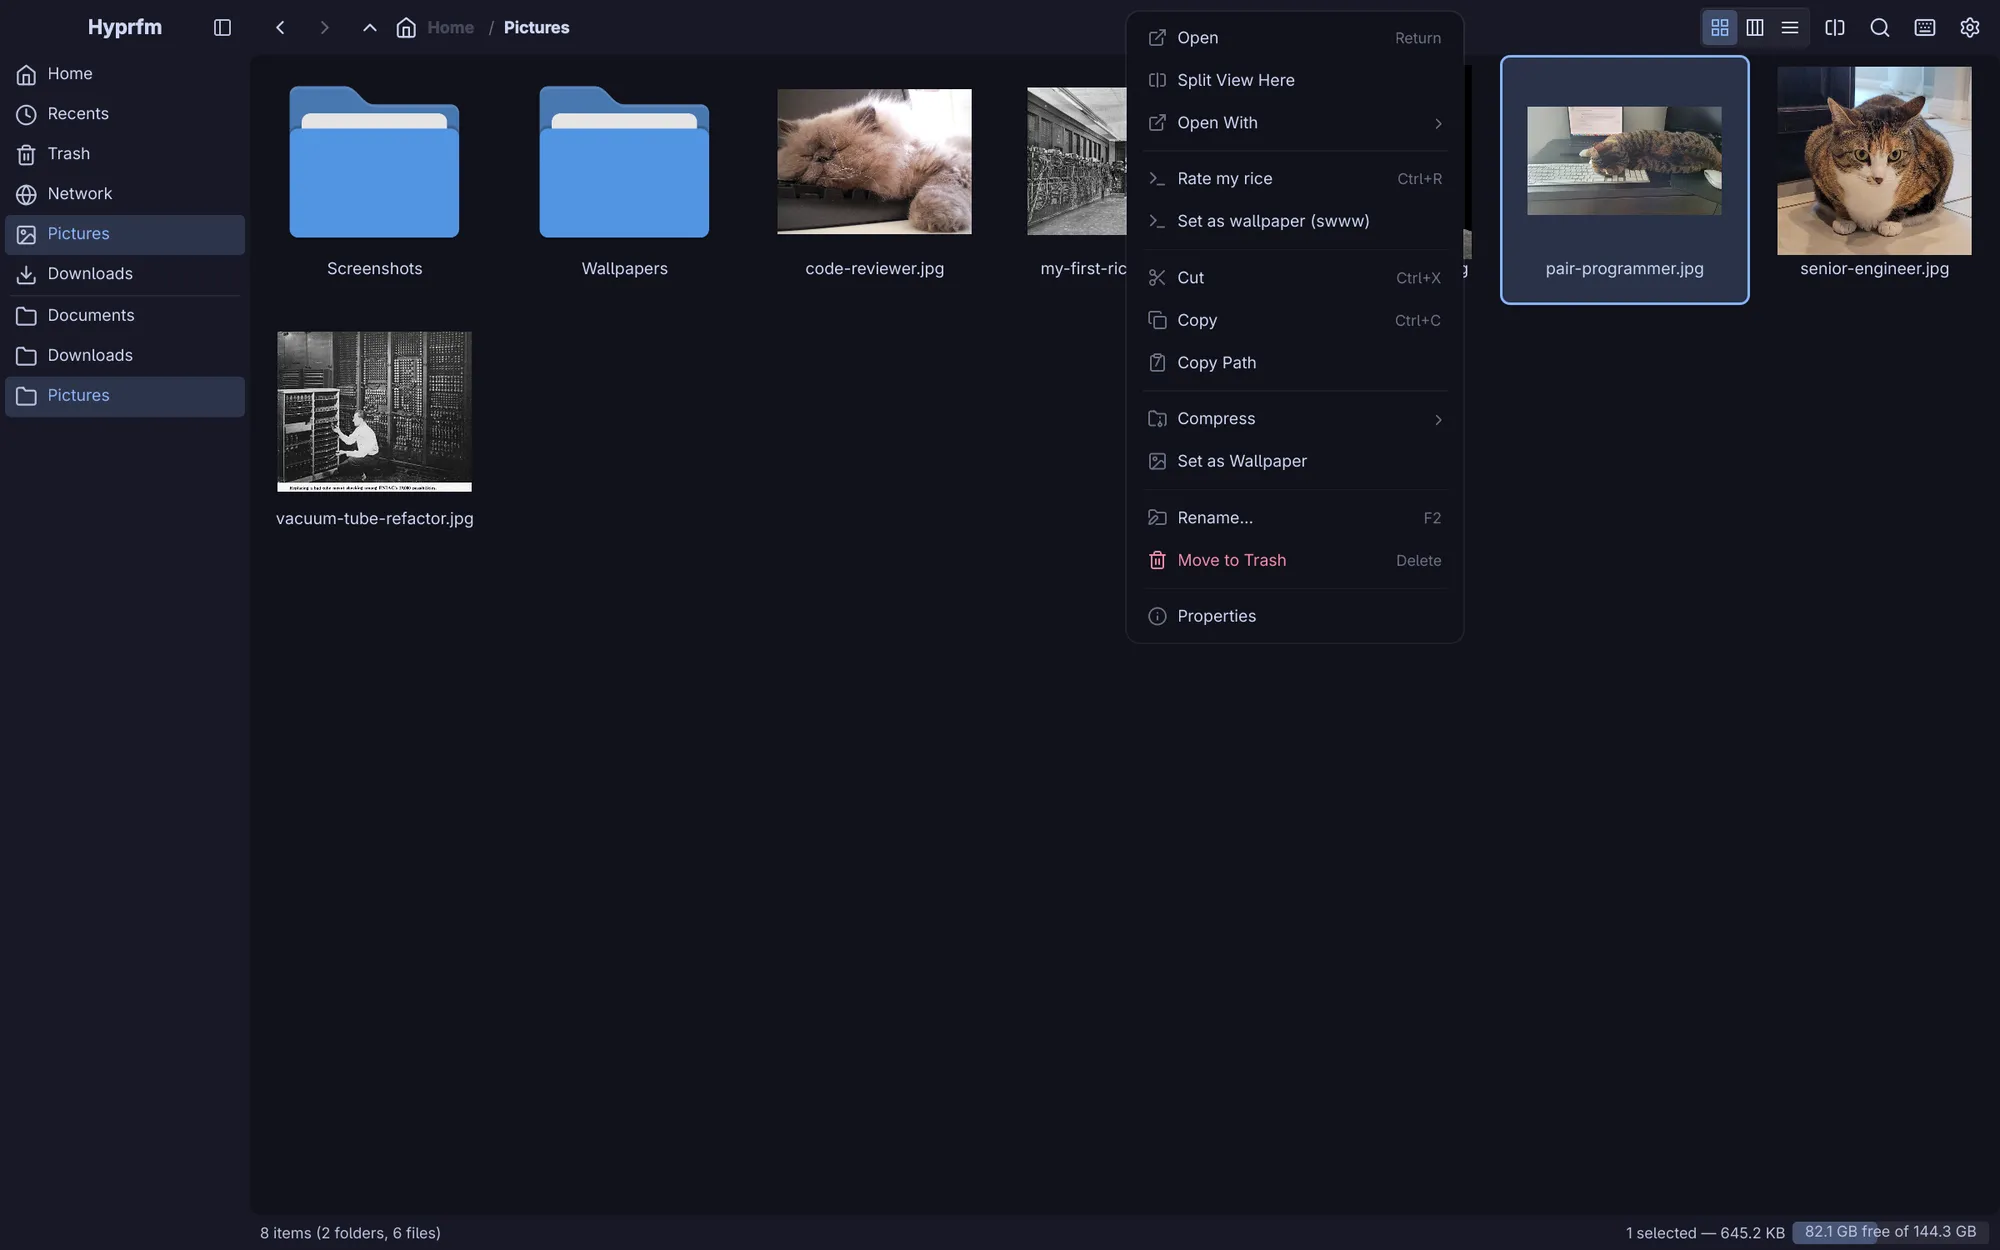2000x1250 pixels.
Task: Toggle split view in toolbar
Action: point(1834,28)
